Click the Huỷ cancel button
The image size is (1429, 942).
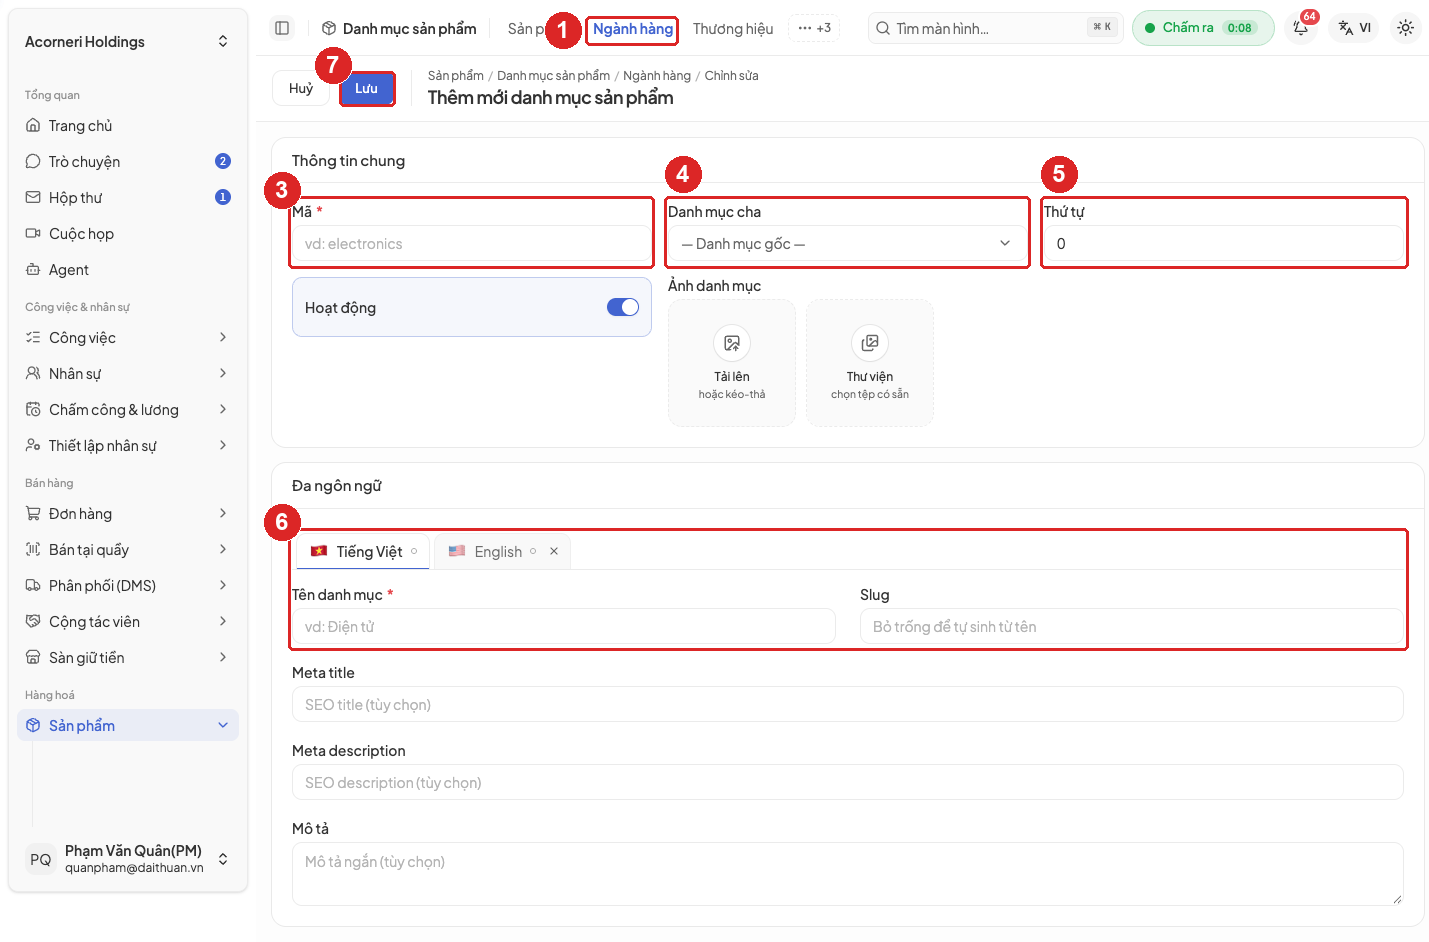point(301,88)
